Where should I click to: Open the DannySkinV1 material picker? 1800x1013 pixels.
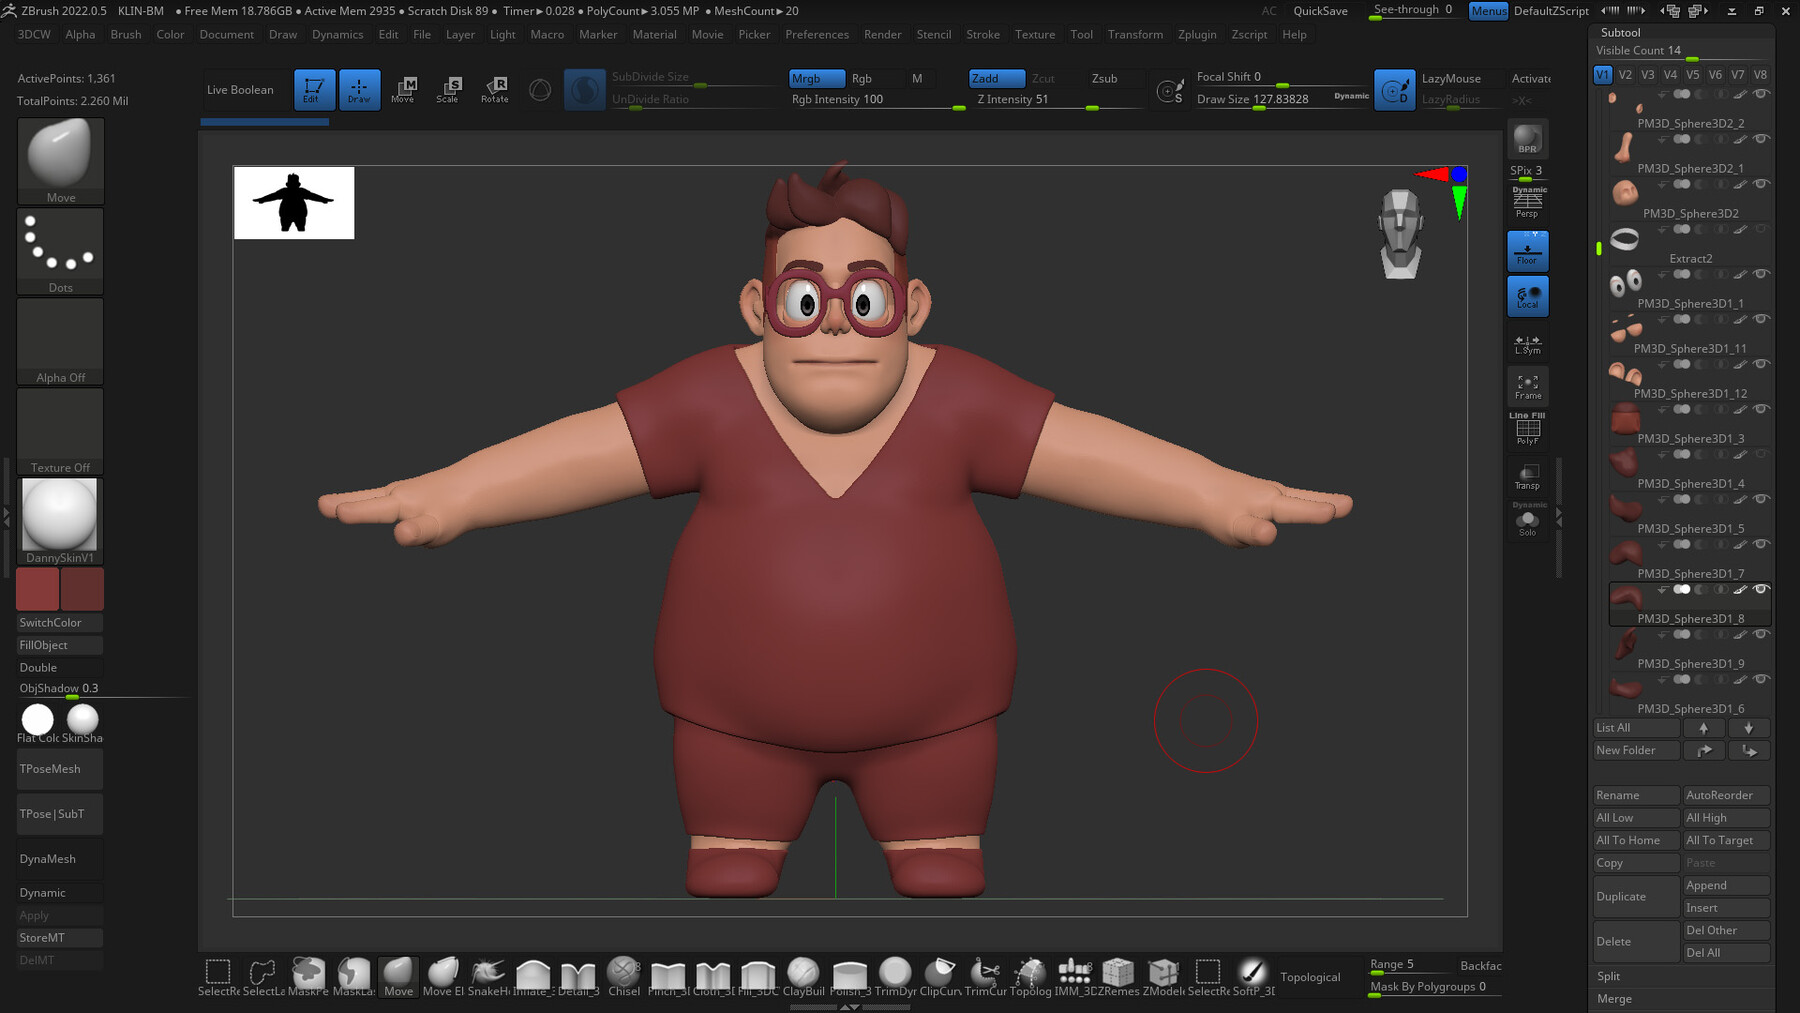pyautogui.click(x=60, y=521)
